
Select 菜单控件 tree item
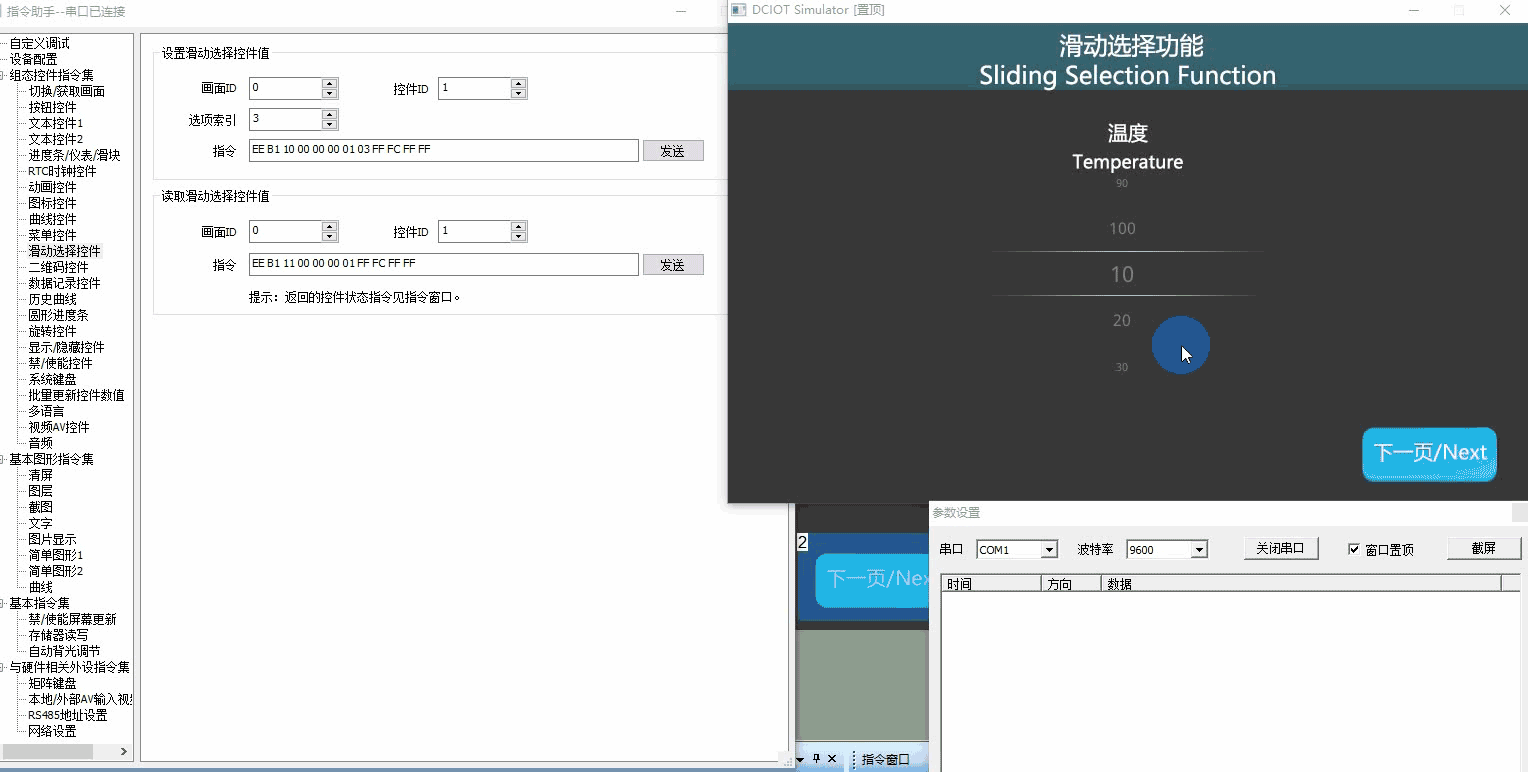(x=52, y=235)
